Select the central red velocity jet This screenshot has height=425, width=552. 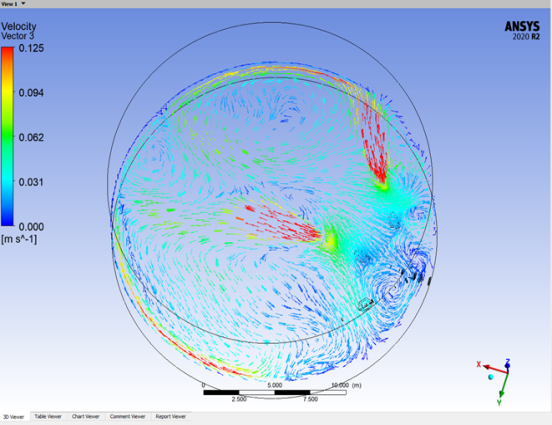(x=283, y=224)
